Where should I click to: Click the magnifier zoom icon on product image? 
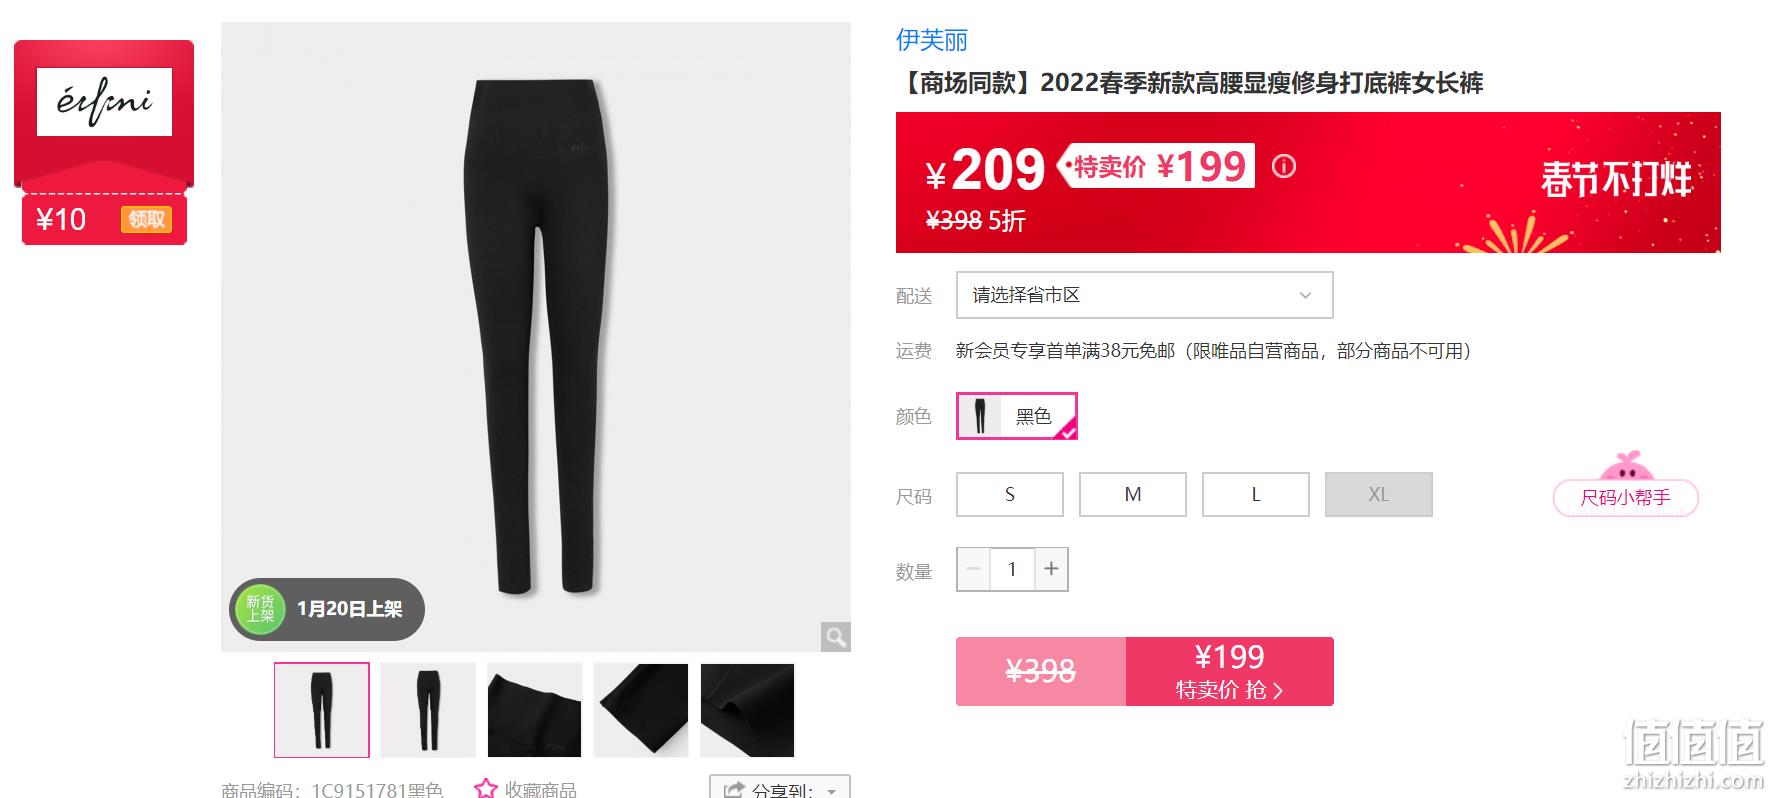pyautogui.click(x=835, y=636)
